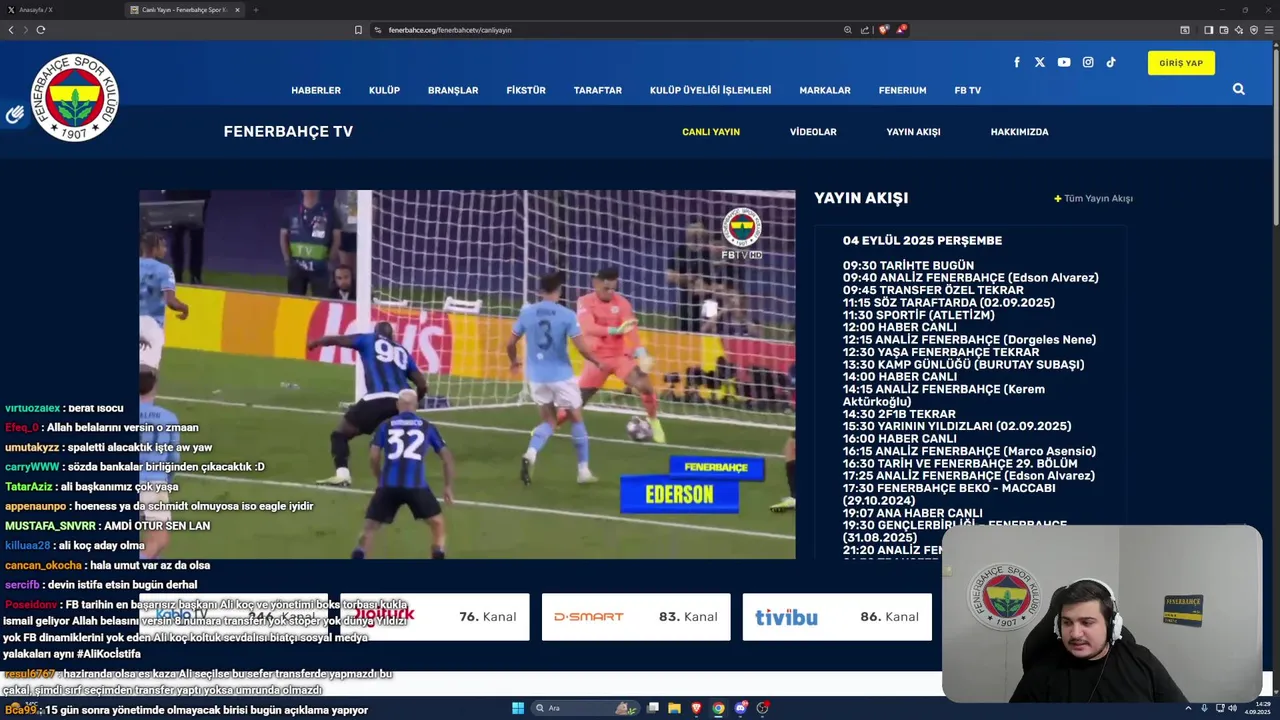Open the Windows Start menu

click(x=518, y=708)
